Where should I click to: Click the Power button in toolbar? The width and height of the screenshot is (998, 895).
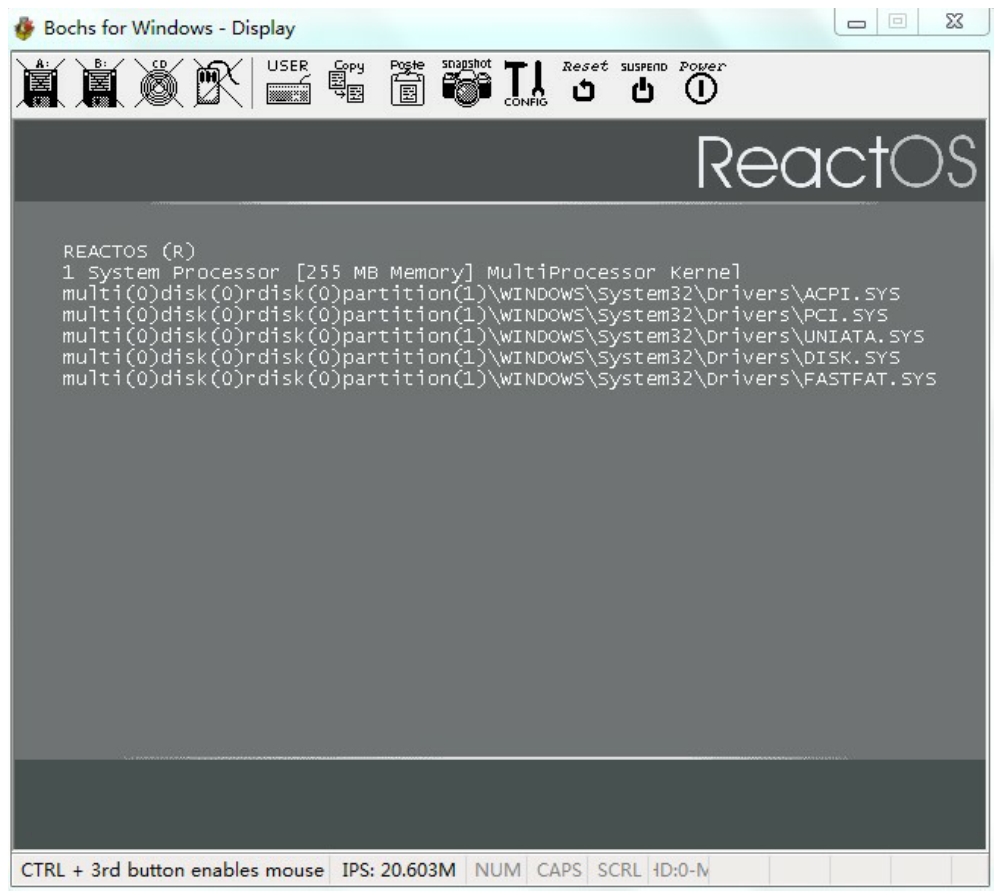[x=701, y=82]
